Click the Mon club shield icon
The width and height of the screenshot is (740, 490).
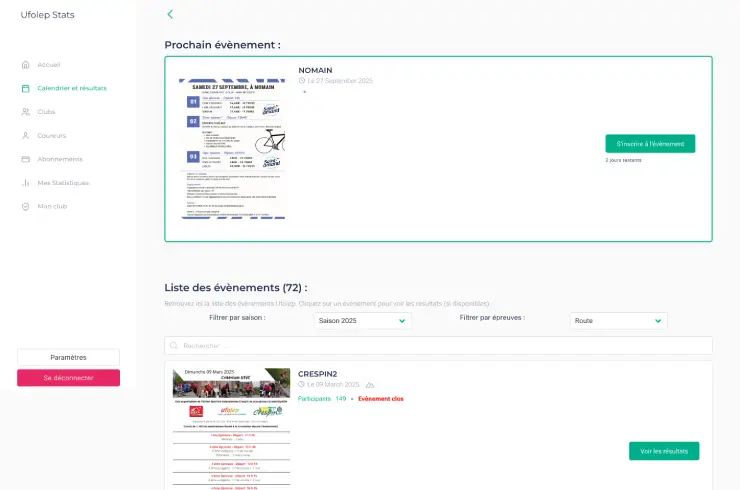point(25,206)
